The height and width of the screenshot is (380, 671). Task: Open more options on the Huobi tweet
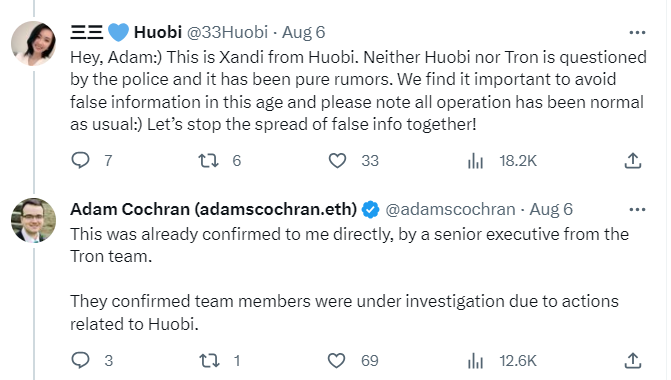pos(637,33)
